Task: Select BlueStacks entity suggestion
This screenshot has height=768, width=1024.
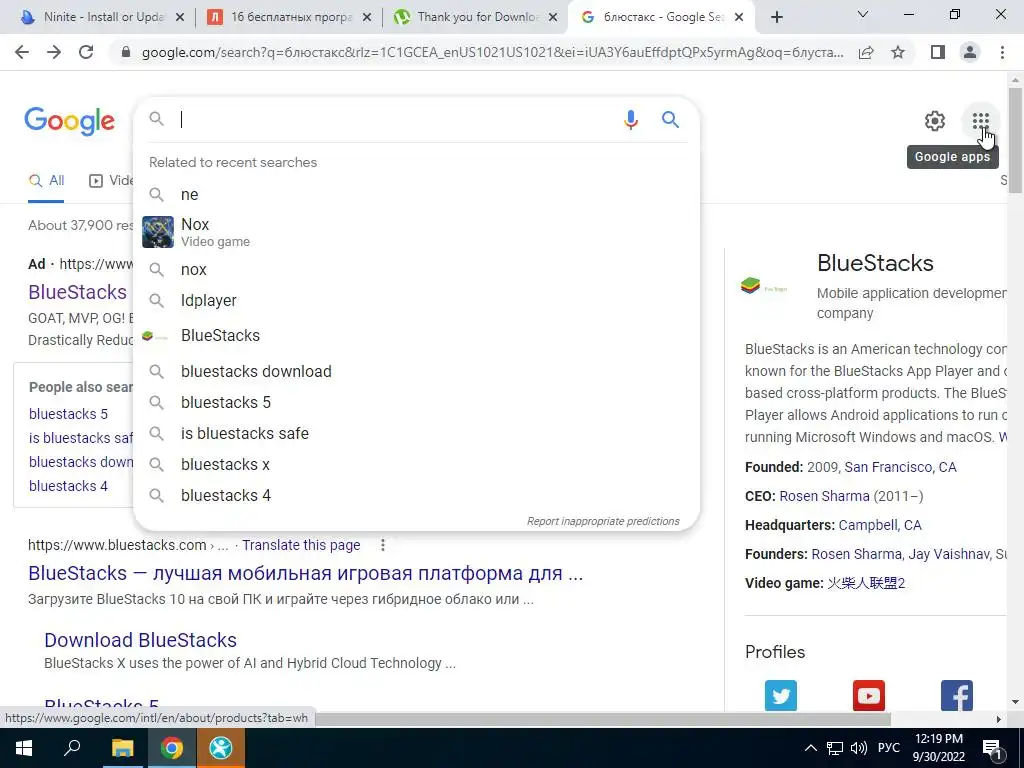Action: click(x=416, y=336)
